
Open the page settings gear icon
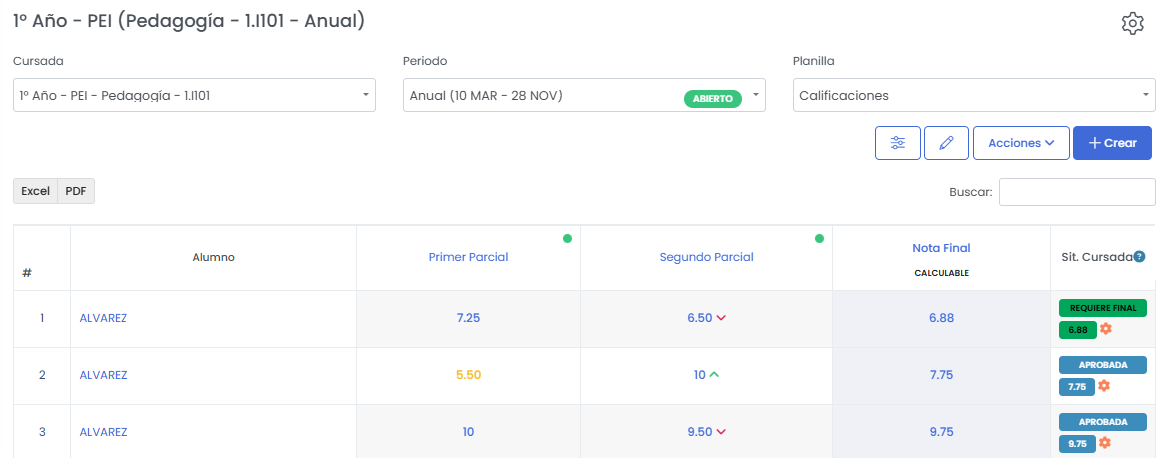(x=1132, y=24)
